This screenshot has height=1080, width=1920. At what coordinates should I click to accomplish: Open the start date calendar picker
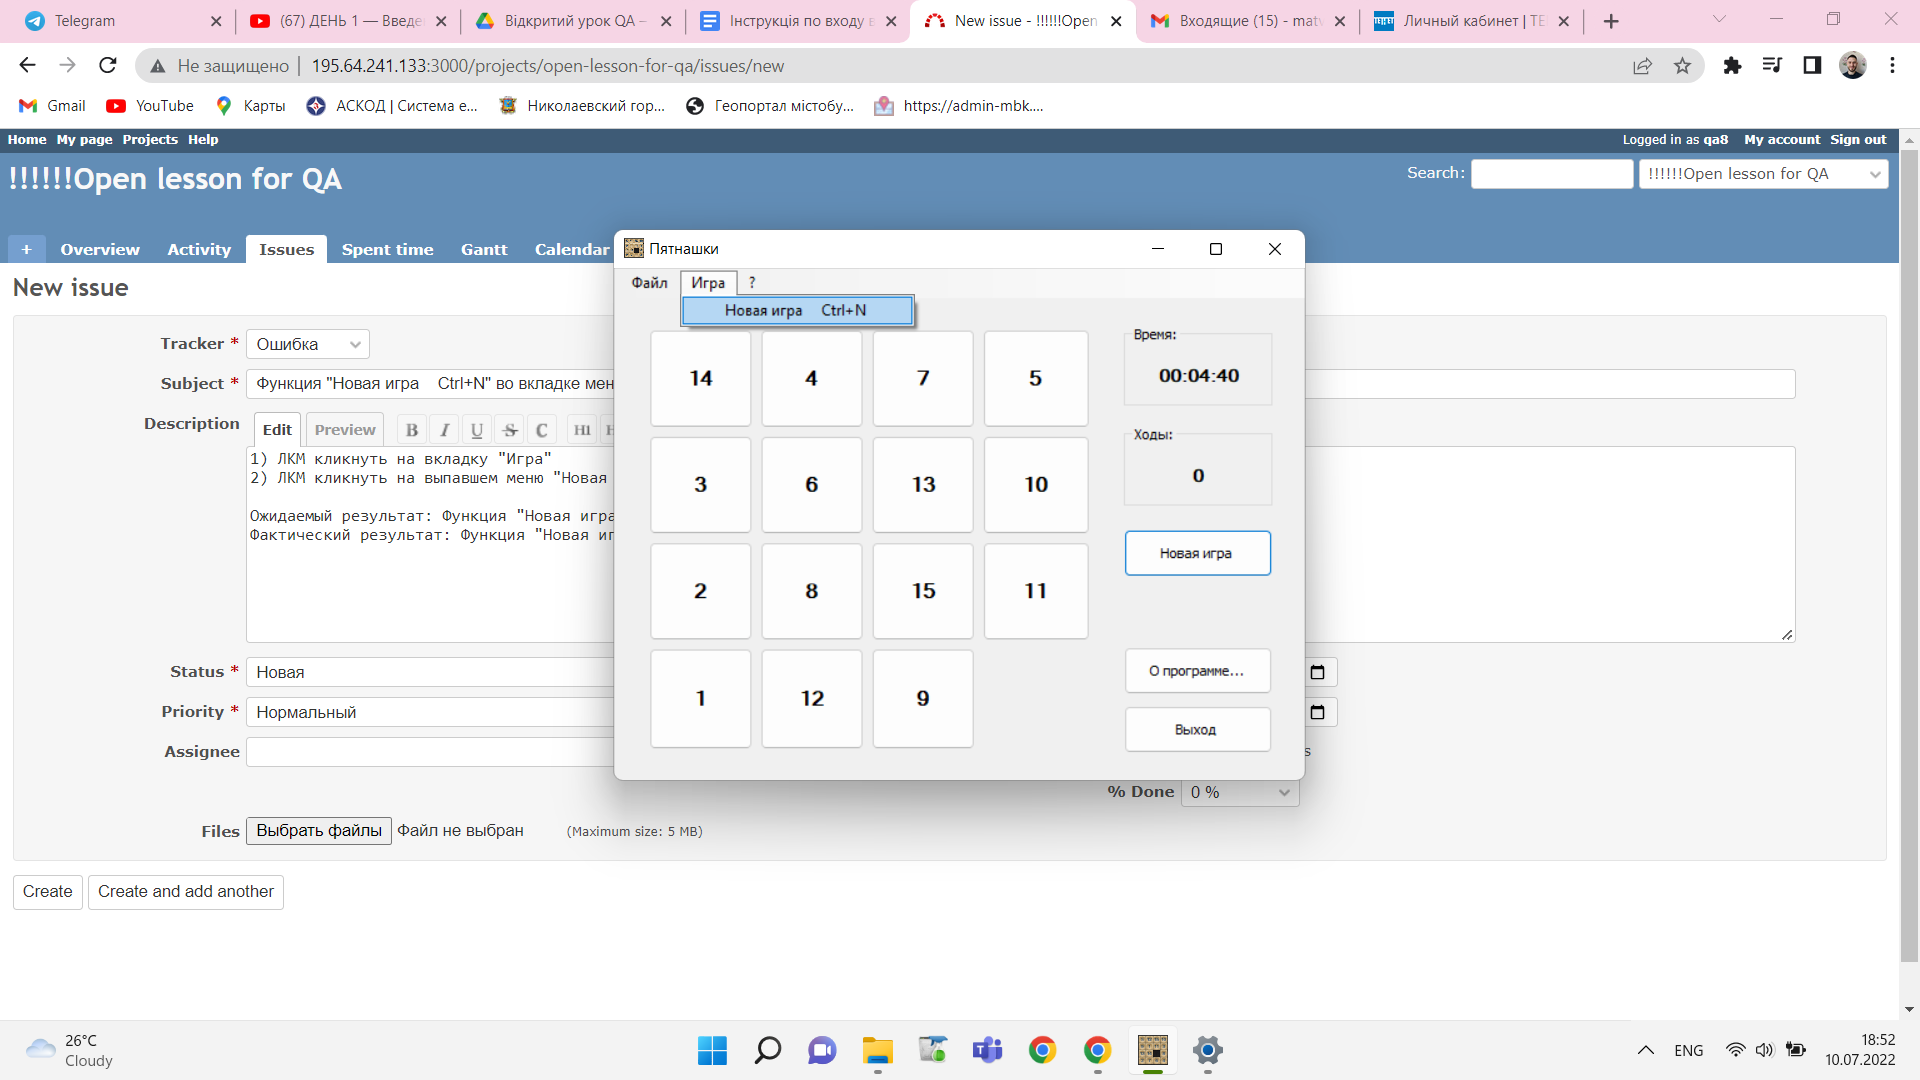[x=1318, y=672]
